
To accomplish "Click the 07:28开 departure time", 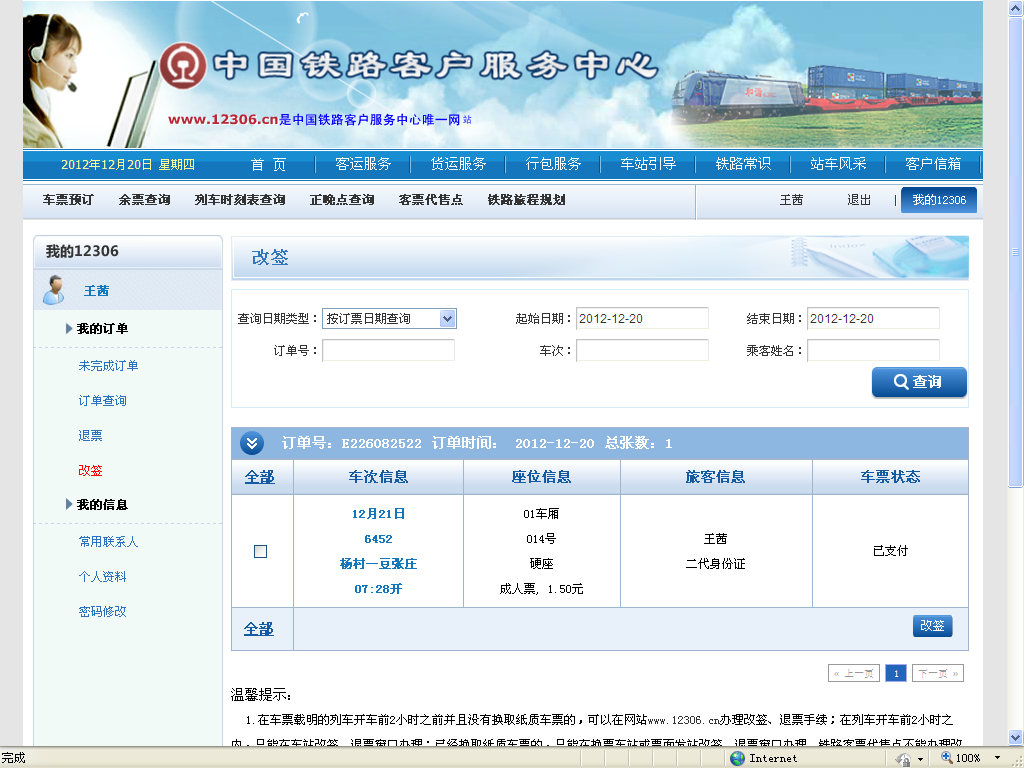I will pos(378,589).
